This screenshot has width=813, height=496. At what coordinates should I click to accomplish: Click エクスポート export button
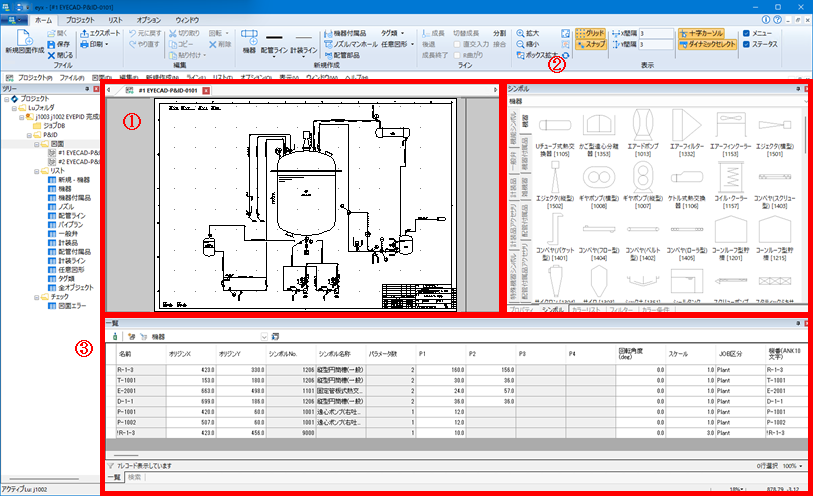(x=100, y=33)
